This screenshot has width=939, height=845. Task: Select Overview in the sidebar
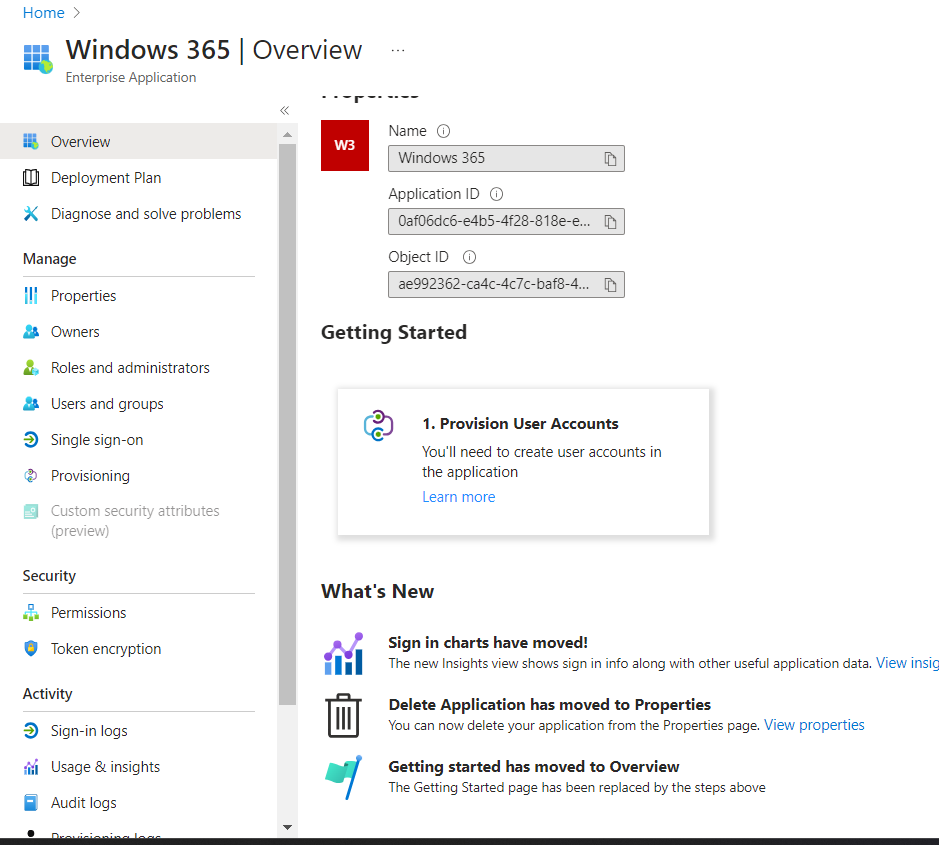coord(138,141)
